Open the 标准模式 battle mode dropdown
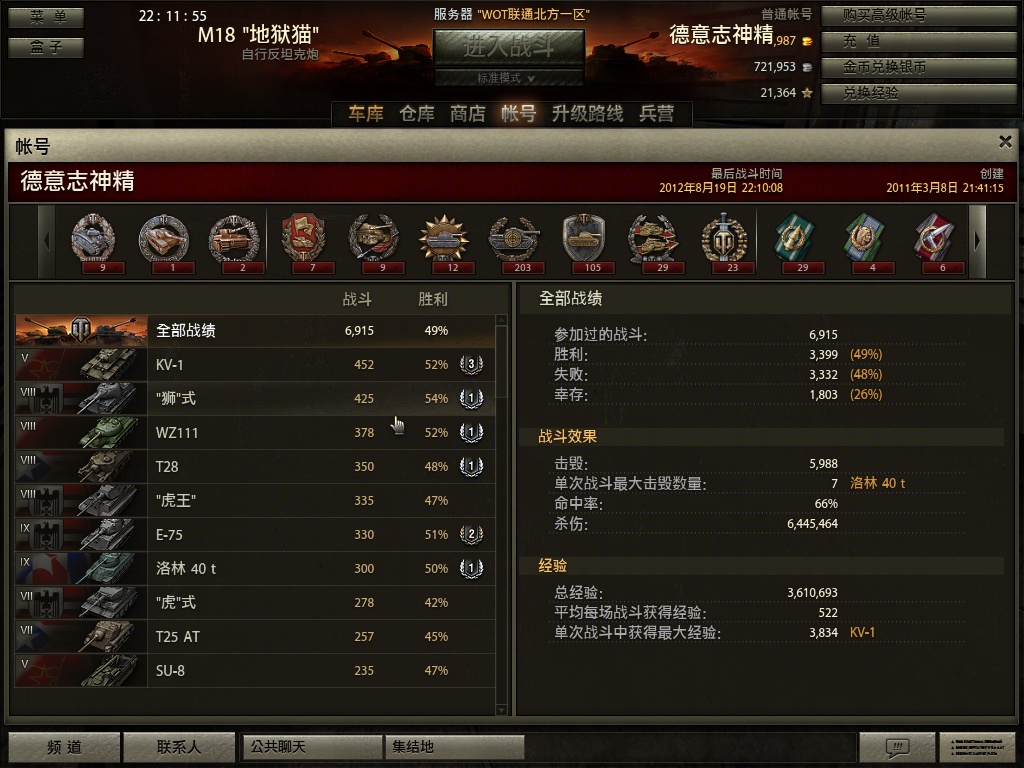Viewport: 1024px width, 768px height. [x=508, y=78]
